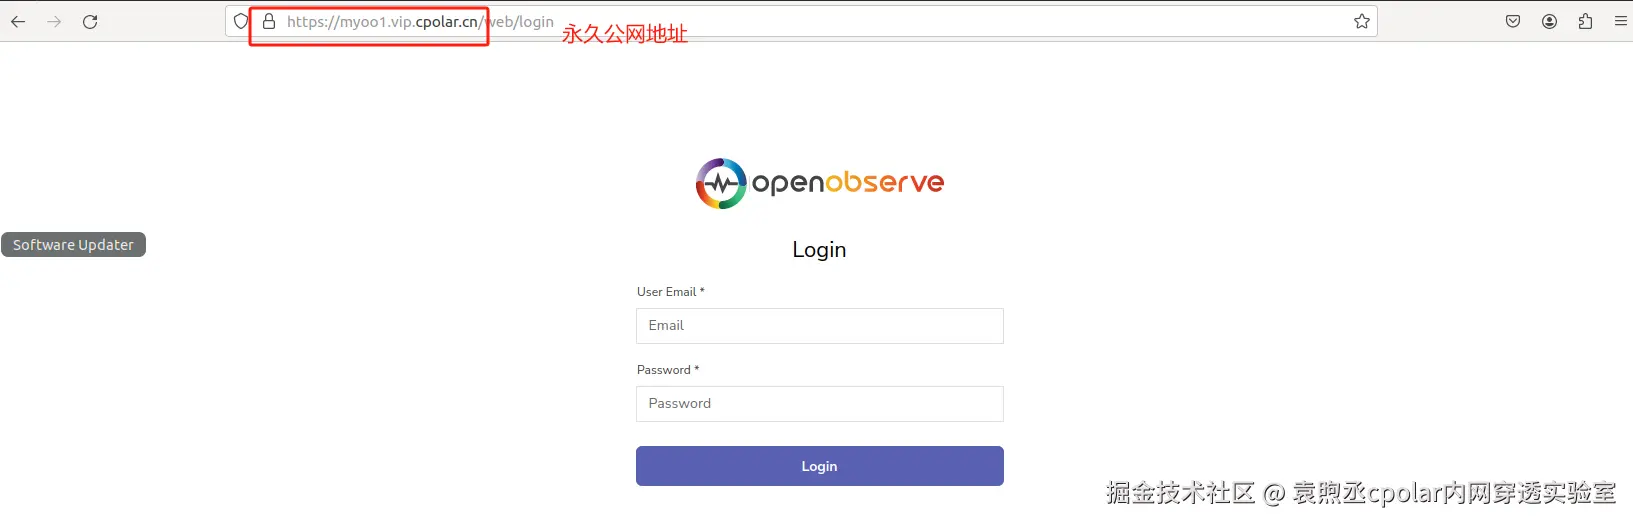Open the extensions puzzle icon
The image size is (1633, 524).
click(1585, 21)
